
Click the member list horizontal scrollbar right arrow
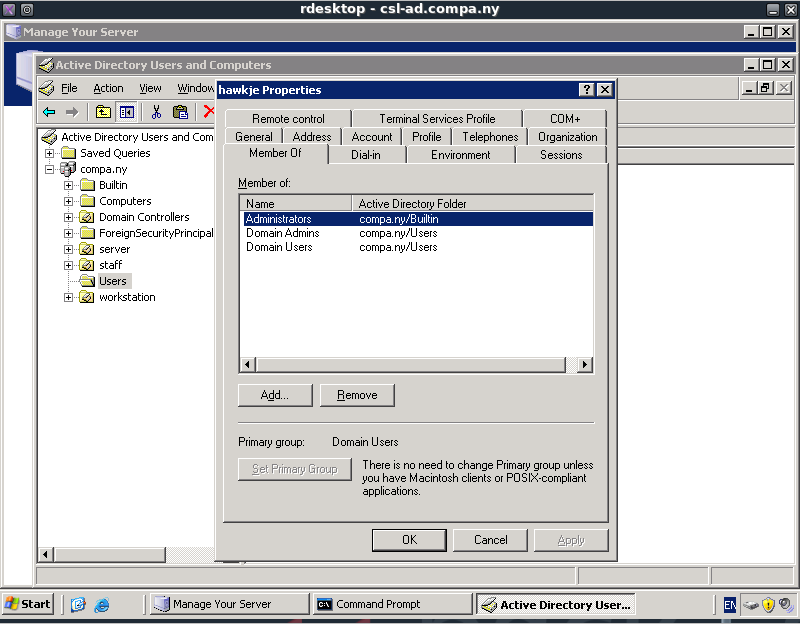(585, 365)
